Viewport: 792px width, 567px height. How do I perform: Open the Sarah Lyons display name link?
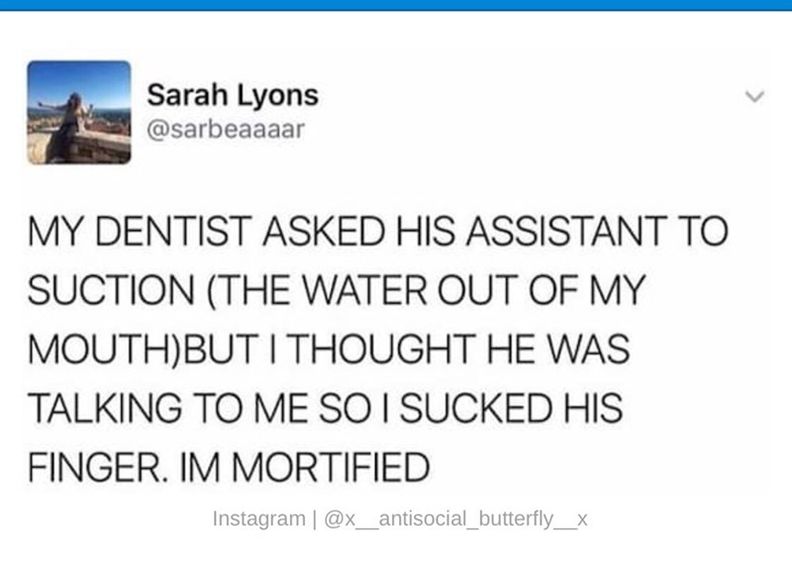coord(233,96)
